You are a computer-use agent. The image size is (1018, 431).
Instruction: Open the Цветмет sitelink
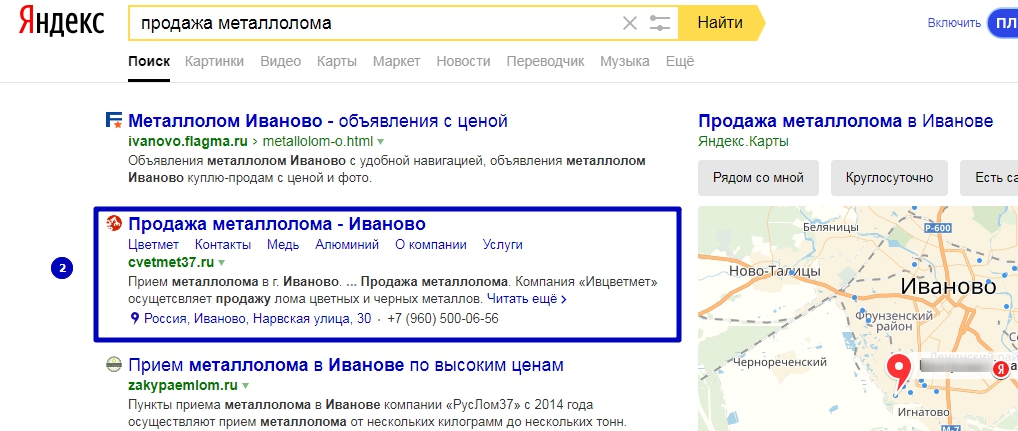154,245
